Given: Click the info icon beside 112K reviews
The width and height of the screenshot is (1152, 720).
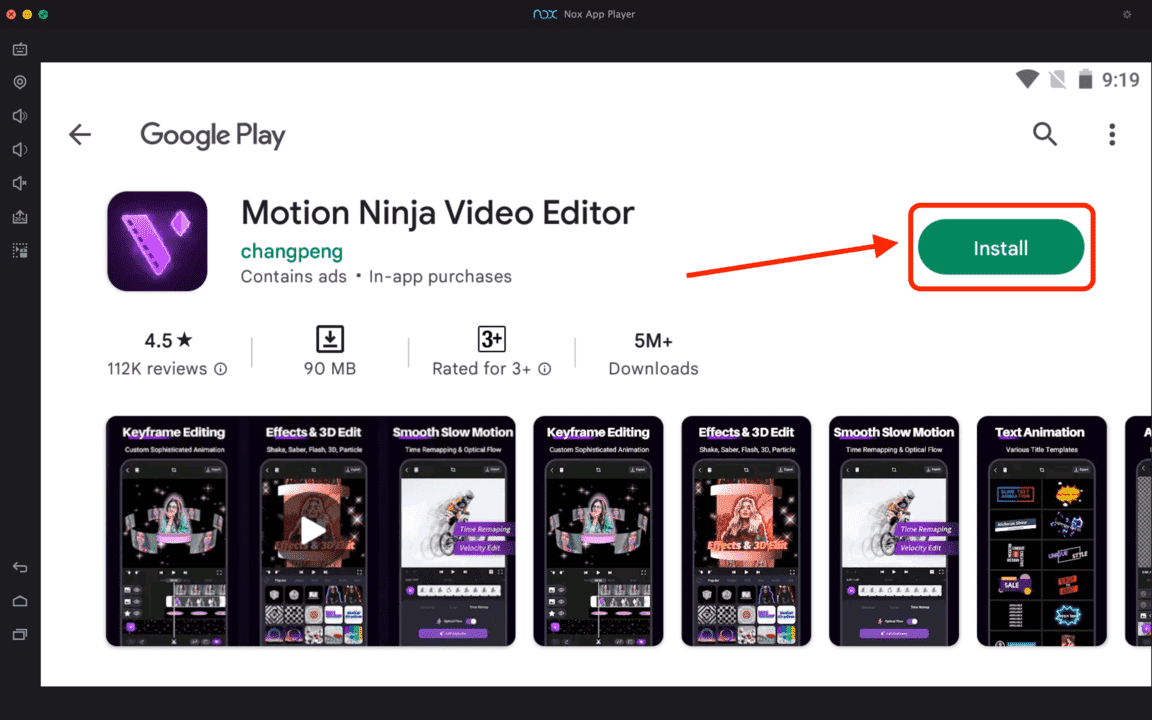Looking at the screenshot, I should coord(220,369).
